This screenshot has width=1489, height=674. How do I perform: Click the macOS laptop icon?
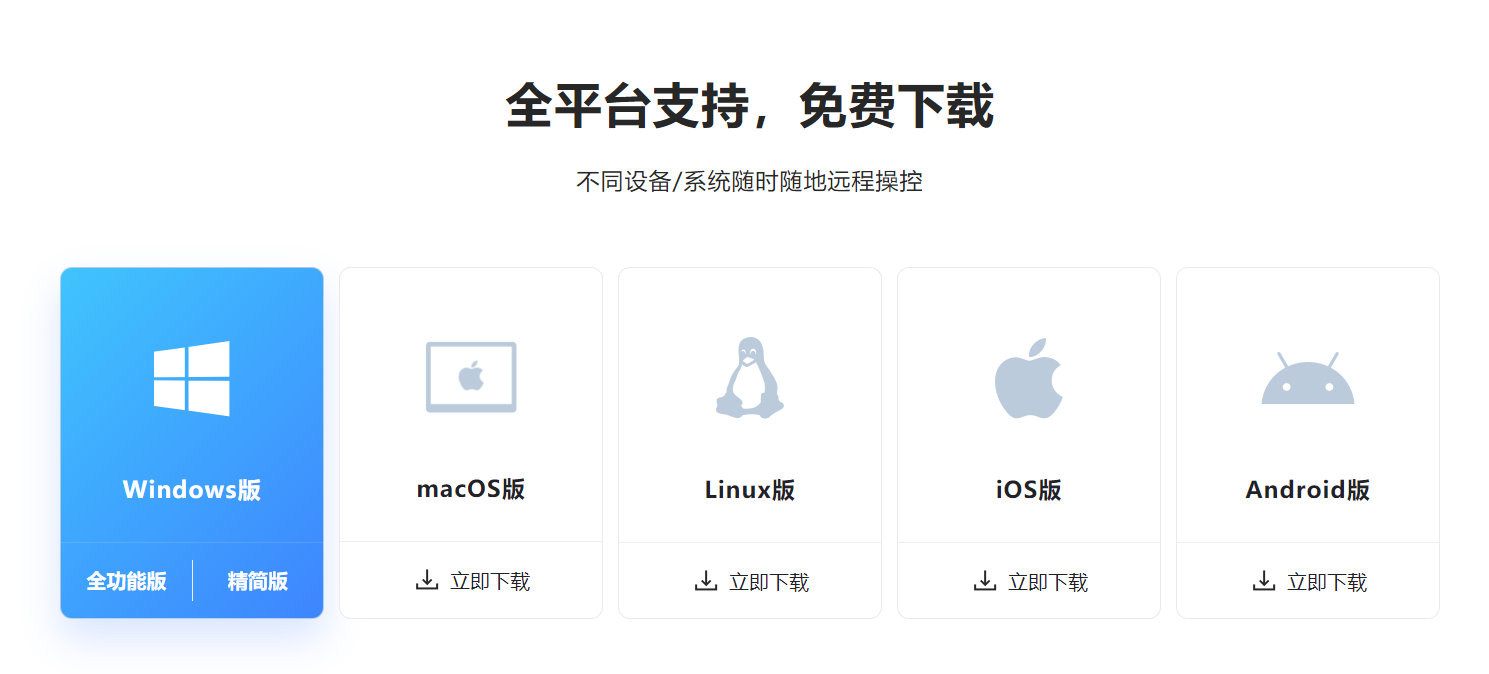point(471,377)
